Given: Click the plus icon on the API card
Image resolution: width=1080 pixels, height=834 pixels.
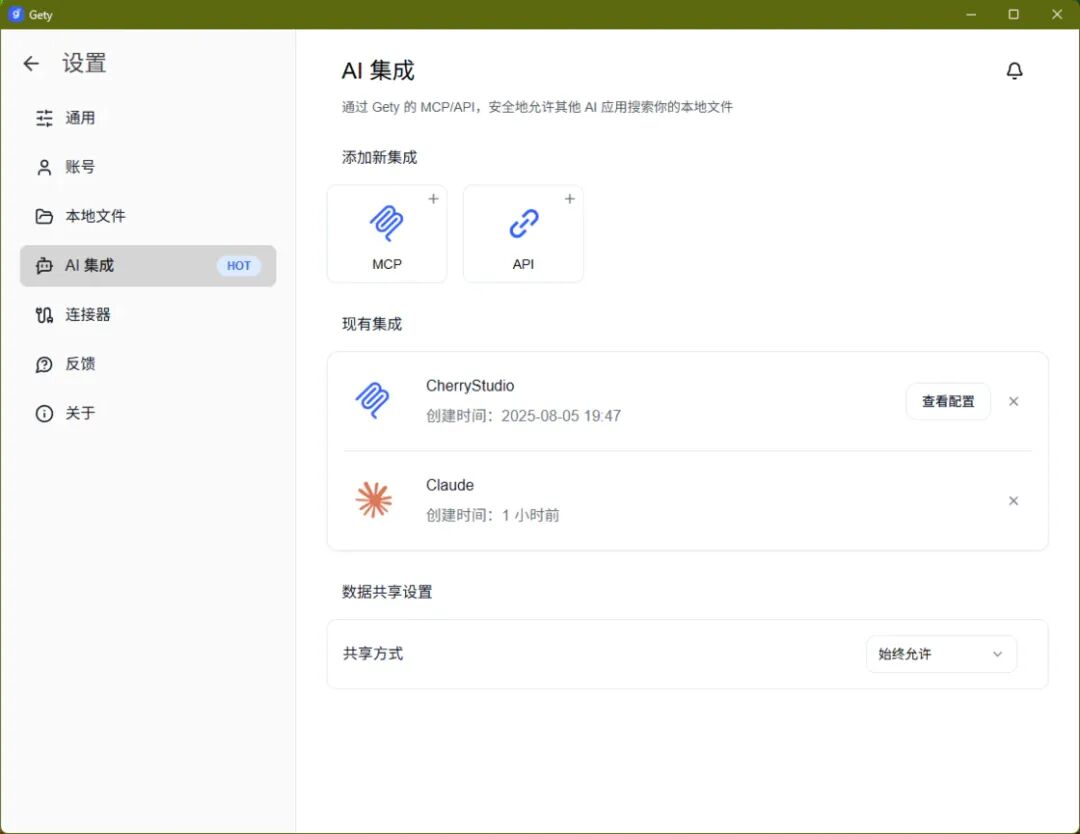Looking at the screenshot, I should pyautogui.click(x=570, y=199).
